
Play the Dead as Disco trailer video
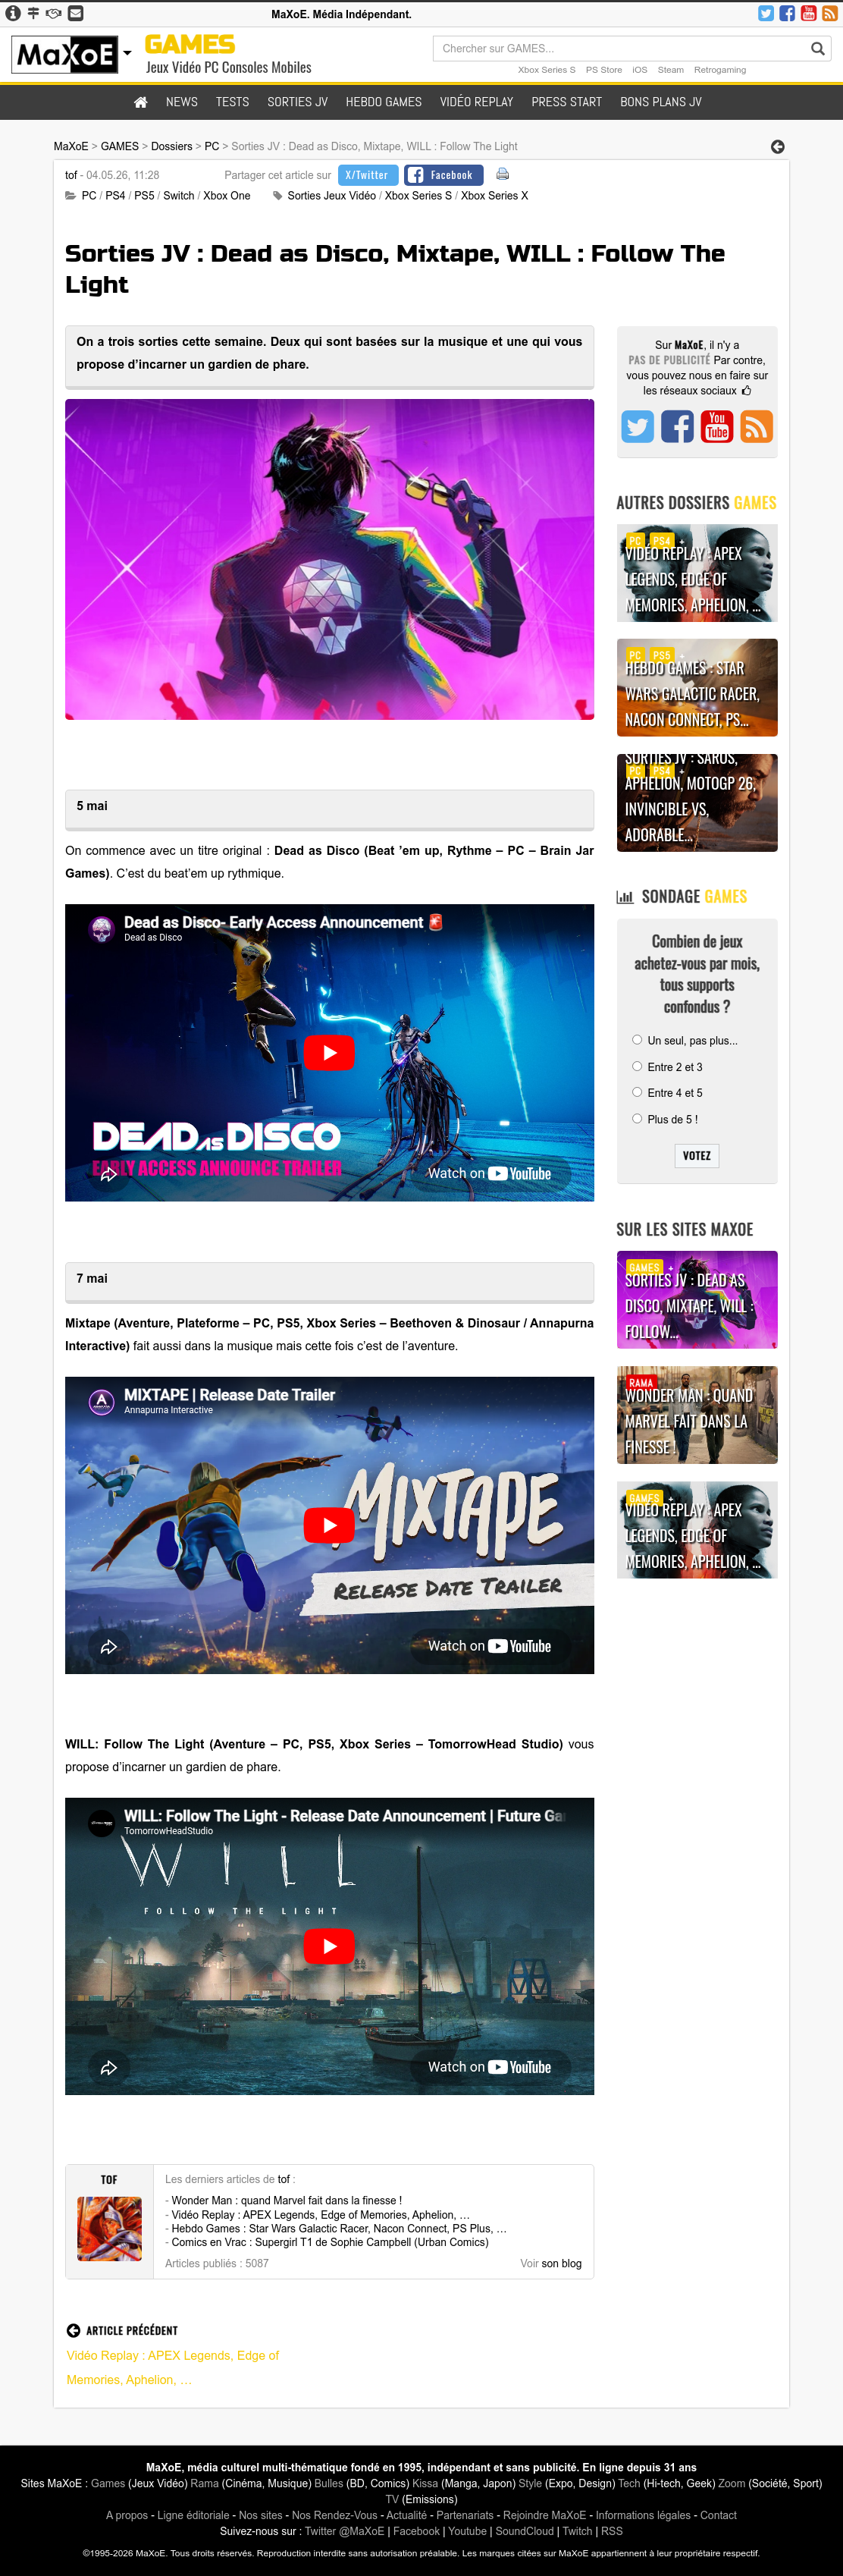pyautogui.click(x=329, y=1053)
